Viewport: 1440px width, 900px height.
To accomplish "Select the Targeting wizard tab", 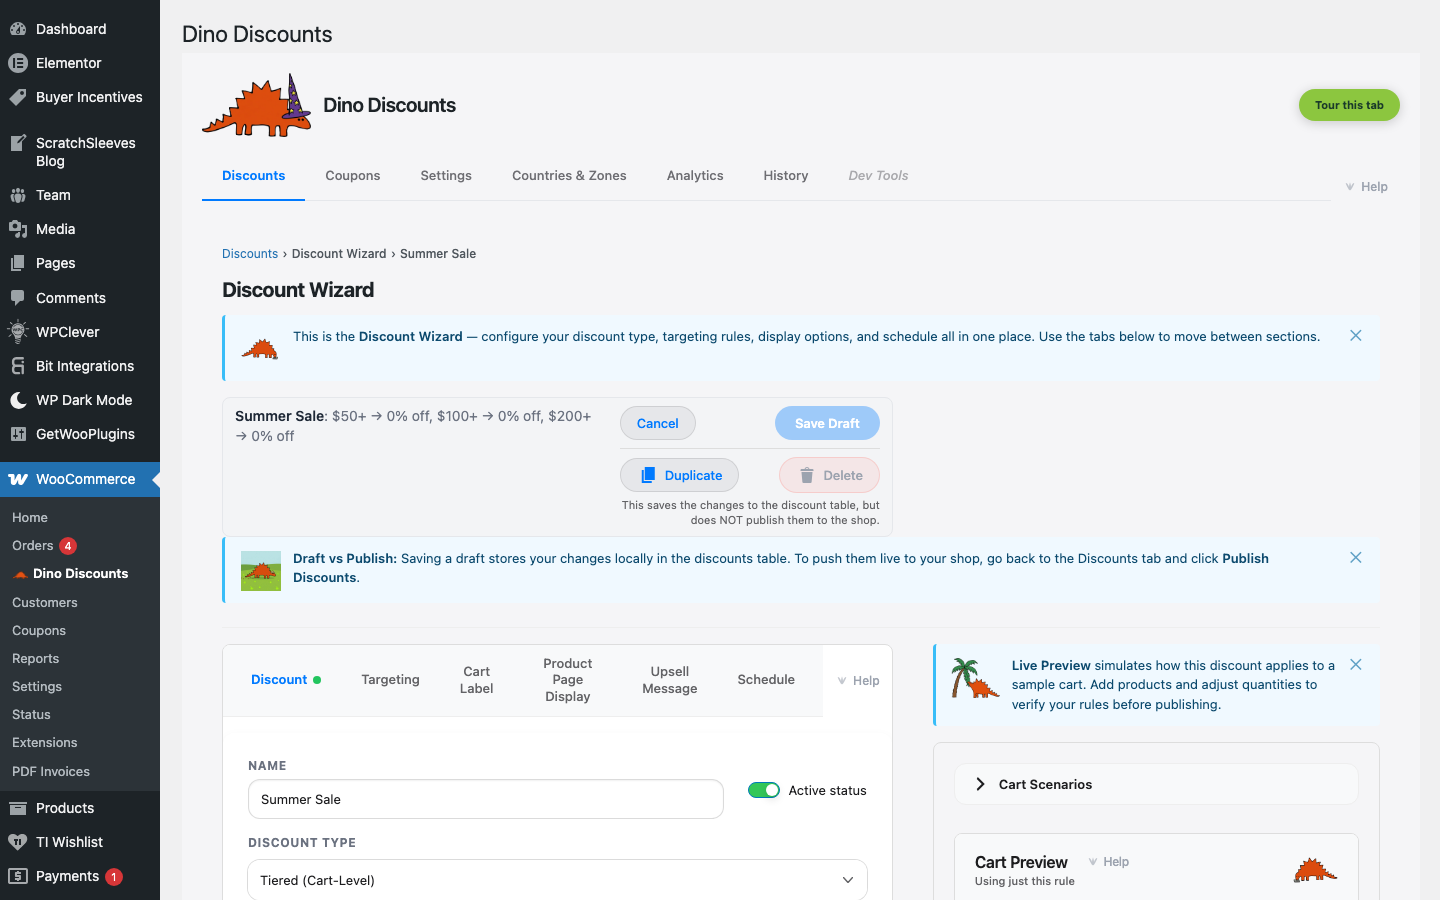I will coord(390,680).
